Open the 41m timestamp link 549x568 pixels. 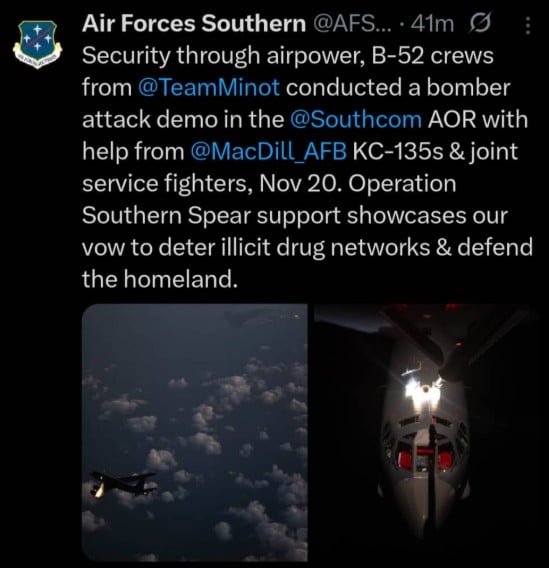click(433, 24)
